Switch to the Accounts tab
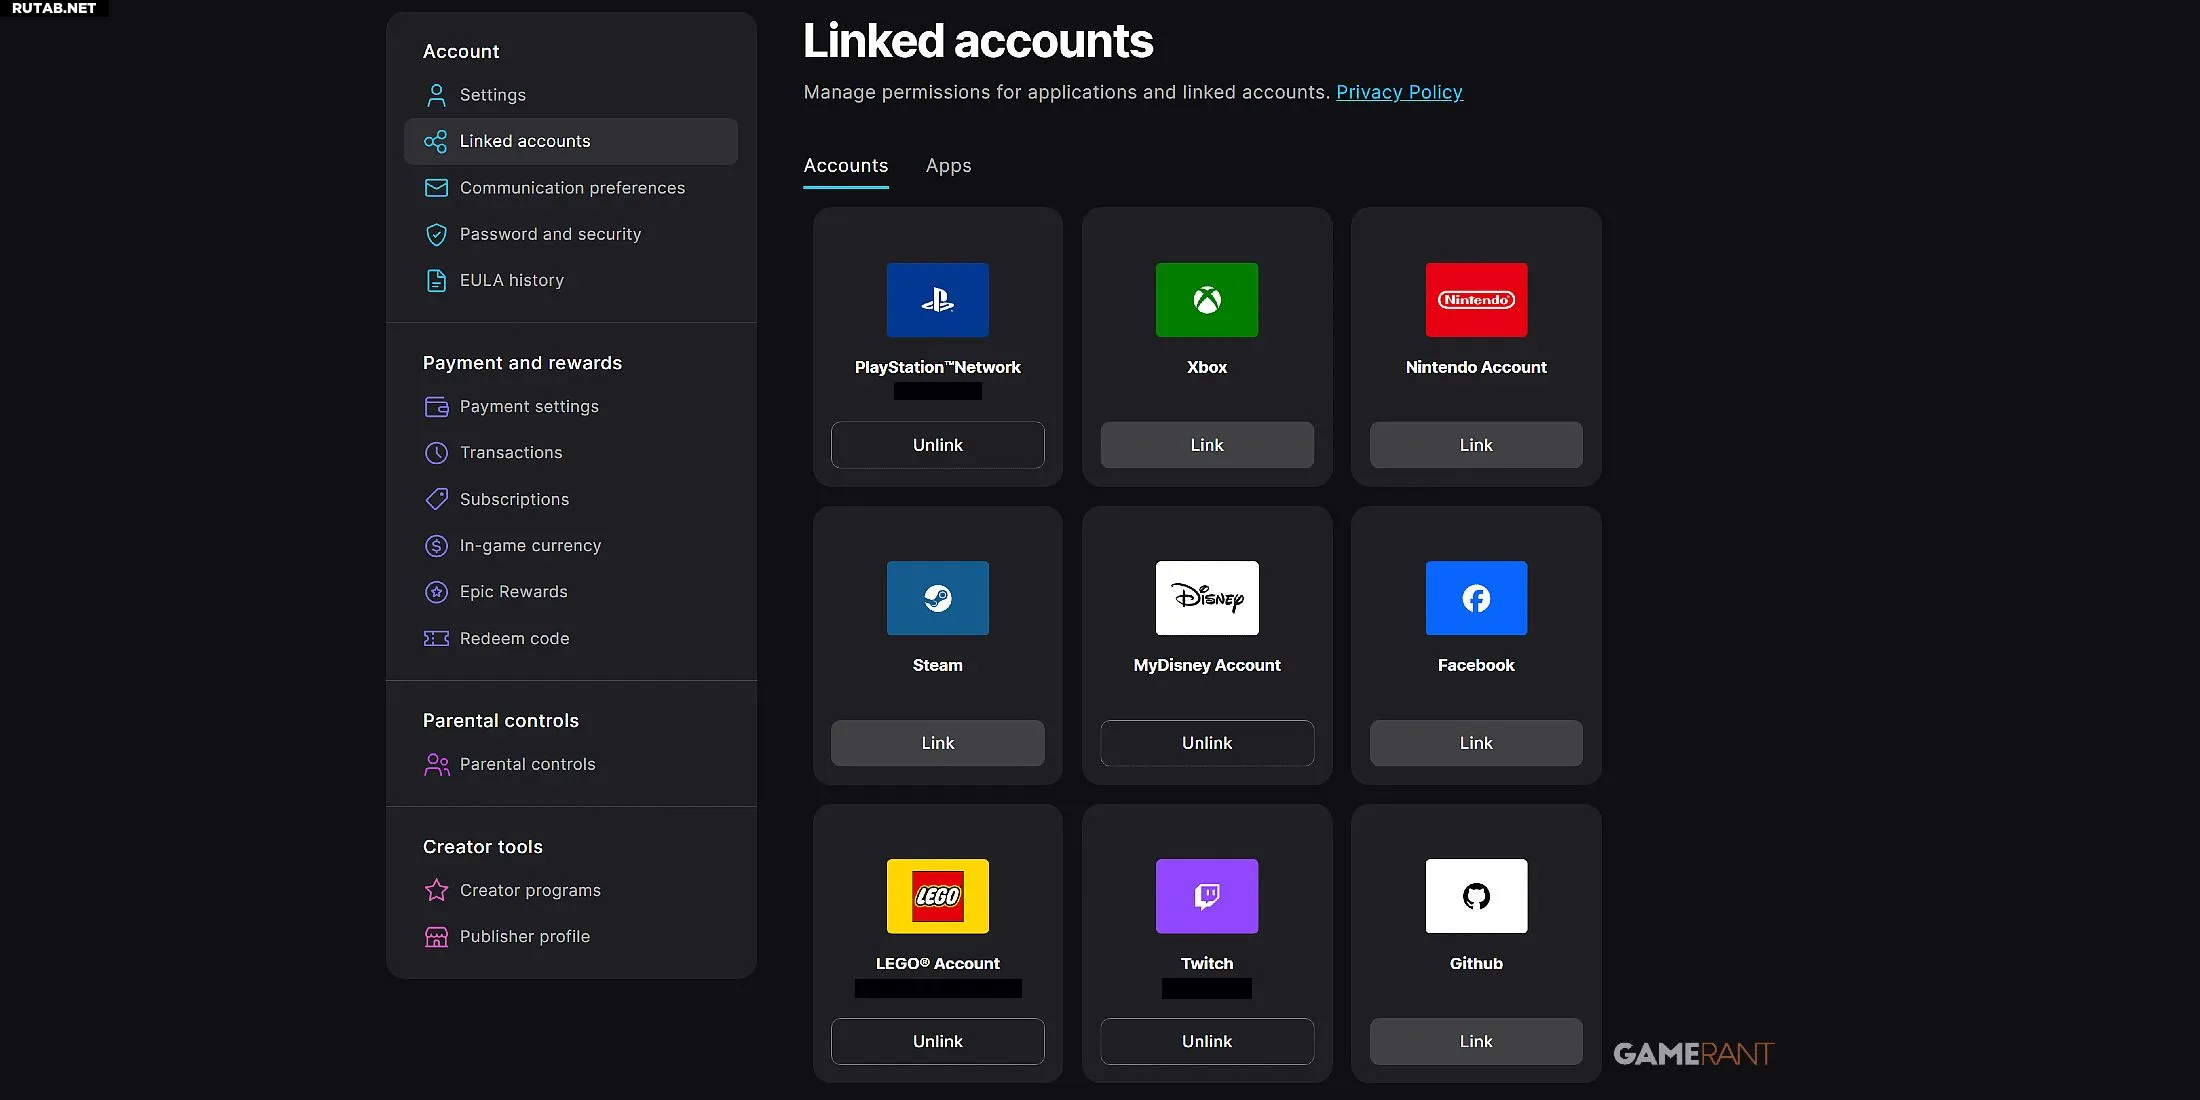The width and height of the screenshot is (2200, 1100). click(845, 166)
